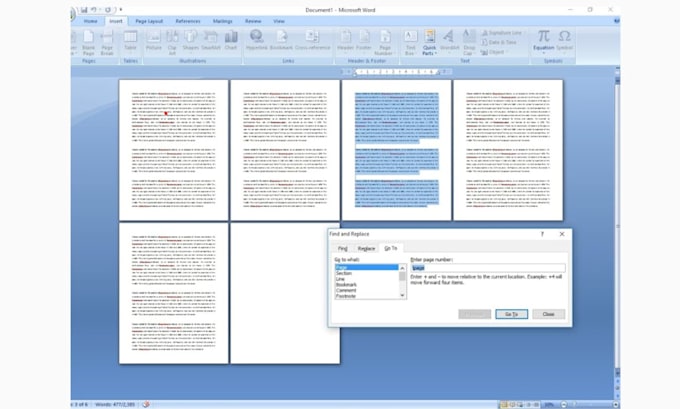Insert a Blank Page from ribbon
Viewport: 680px width, 409px height.
88,43
